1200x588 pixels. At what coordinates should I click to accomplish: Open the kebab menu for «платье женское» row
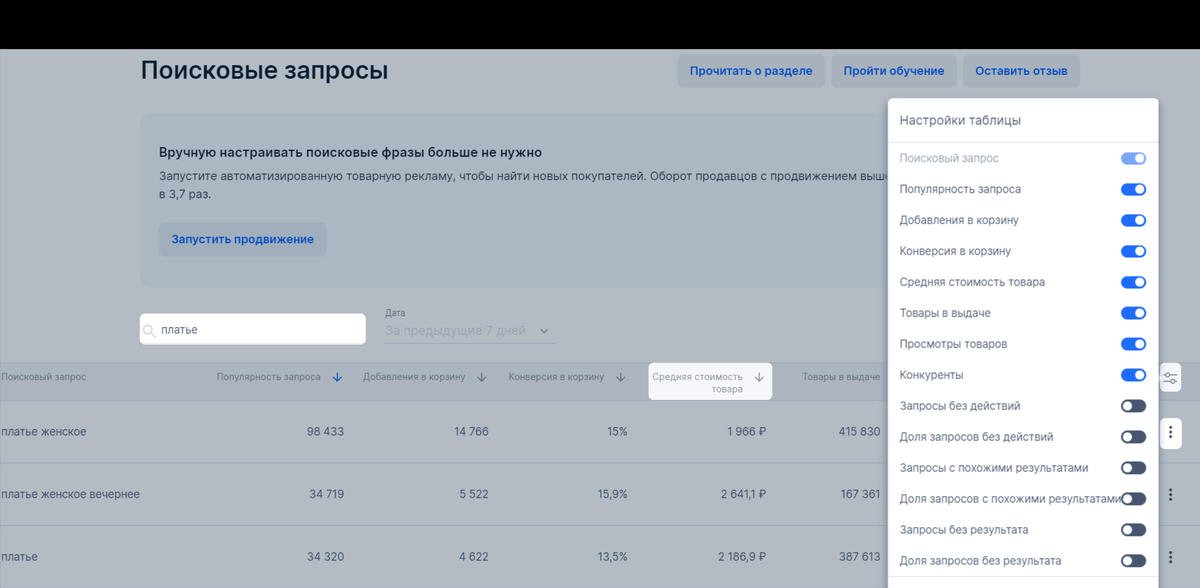1170,432
